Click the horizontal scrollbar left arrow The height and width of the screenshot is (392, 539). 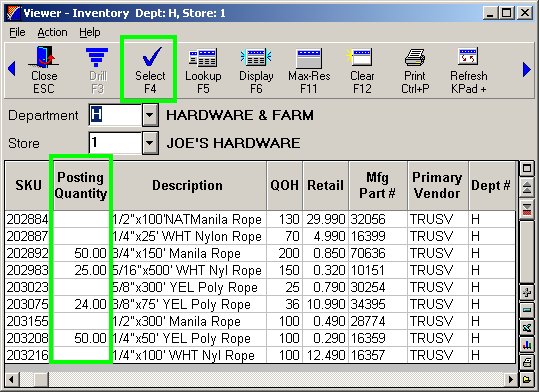pyautogui.click(x=12, y=380)
